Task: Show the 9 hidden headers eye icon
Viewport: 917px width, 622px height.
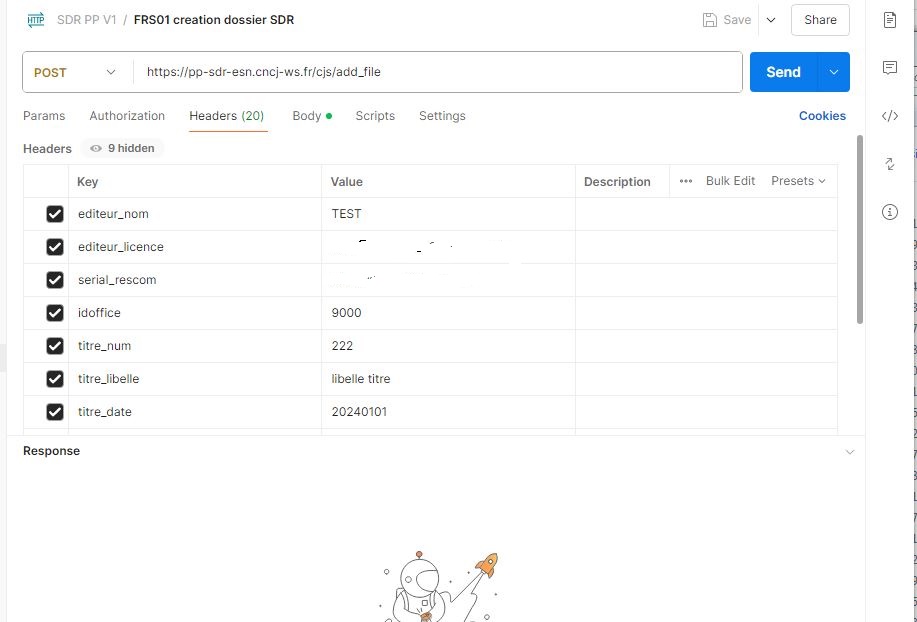Action: 96,148
